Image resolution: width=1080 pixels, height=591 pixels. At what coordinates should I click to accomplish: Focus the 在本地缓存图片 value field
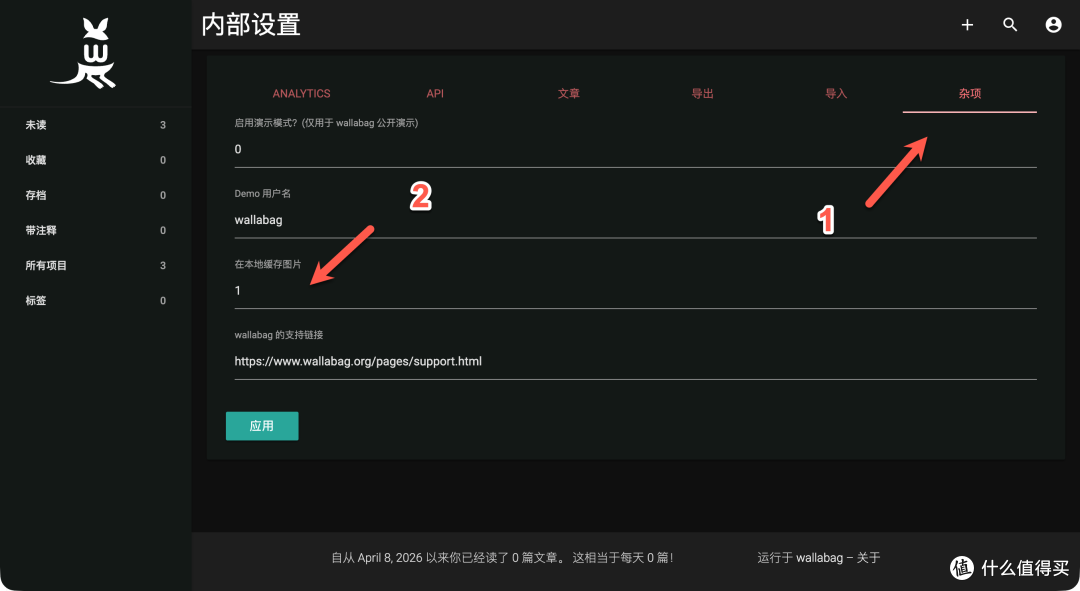coord(635,291)
